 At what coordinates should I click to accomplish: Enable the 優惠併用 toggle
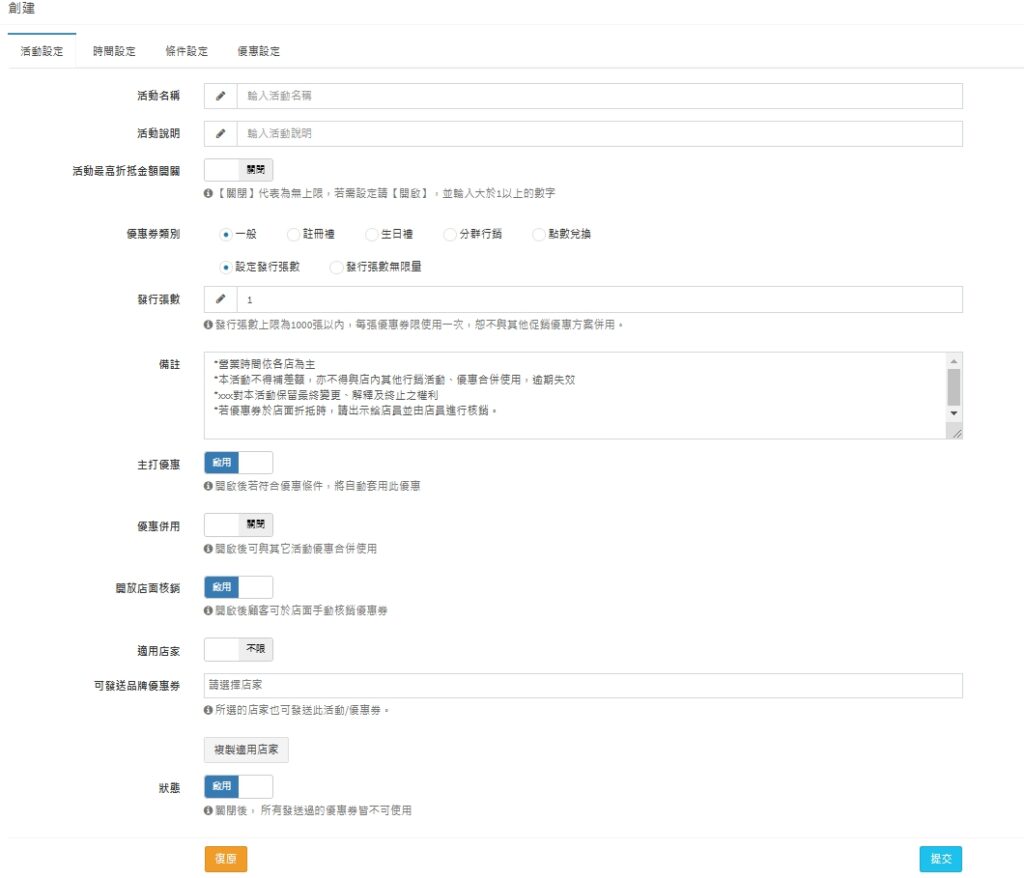[238, 524]
